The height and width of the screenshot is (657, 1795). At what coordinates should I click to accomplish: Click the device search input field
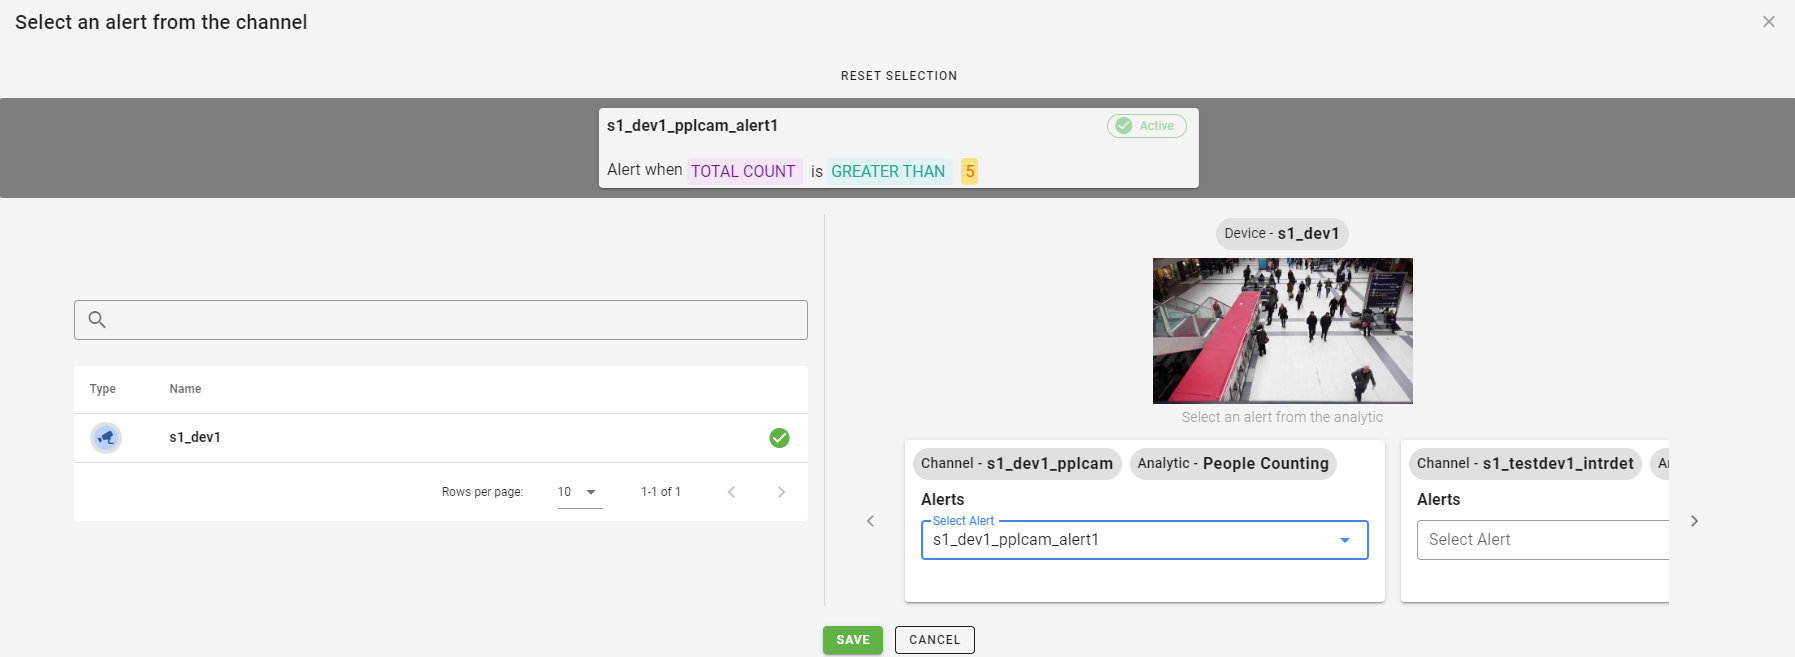click(455, 320)
